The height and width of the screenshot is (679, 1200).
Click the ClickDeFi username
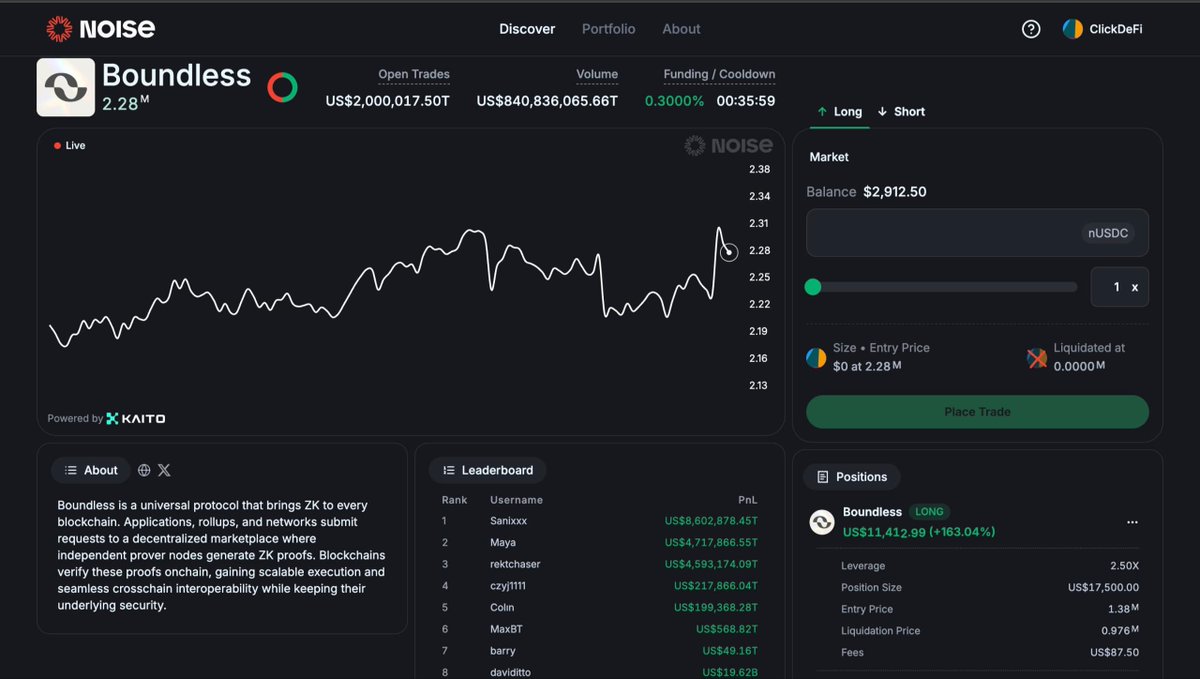(1116, 29)
